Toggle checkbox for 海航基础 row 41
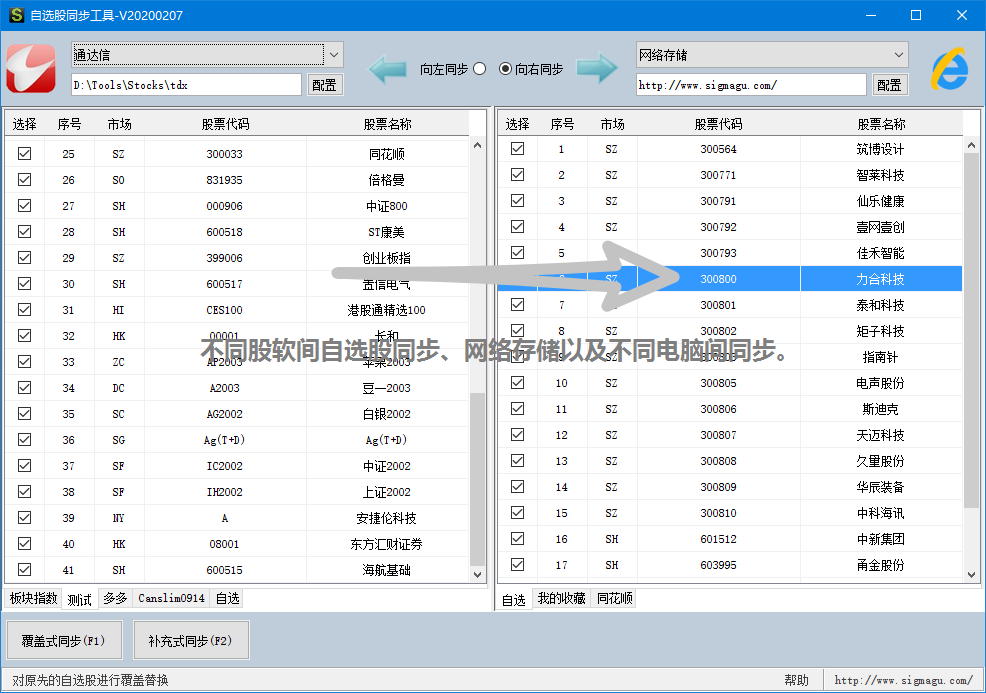The height and width of the screenshot is (693, 986). [x=25, y=570]
